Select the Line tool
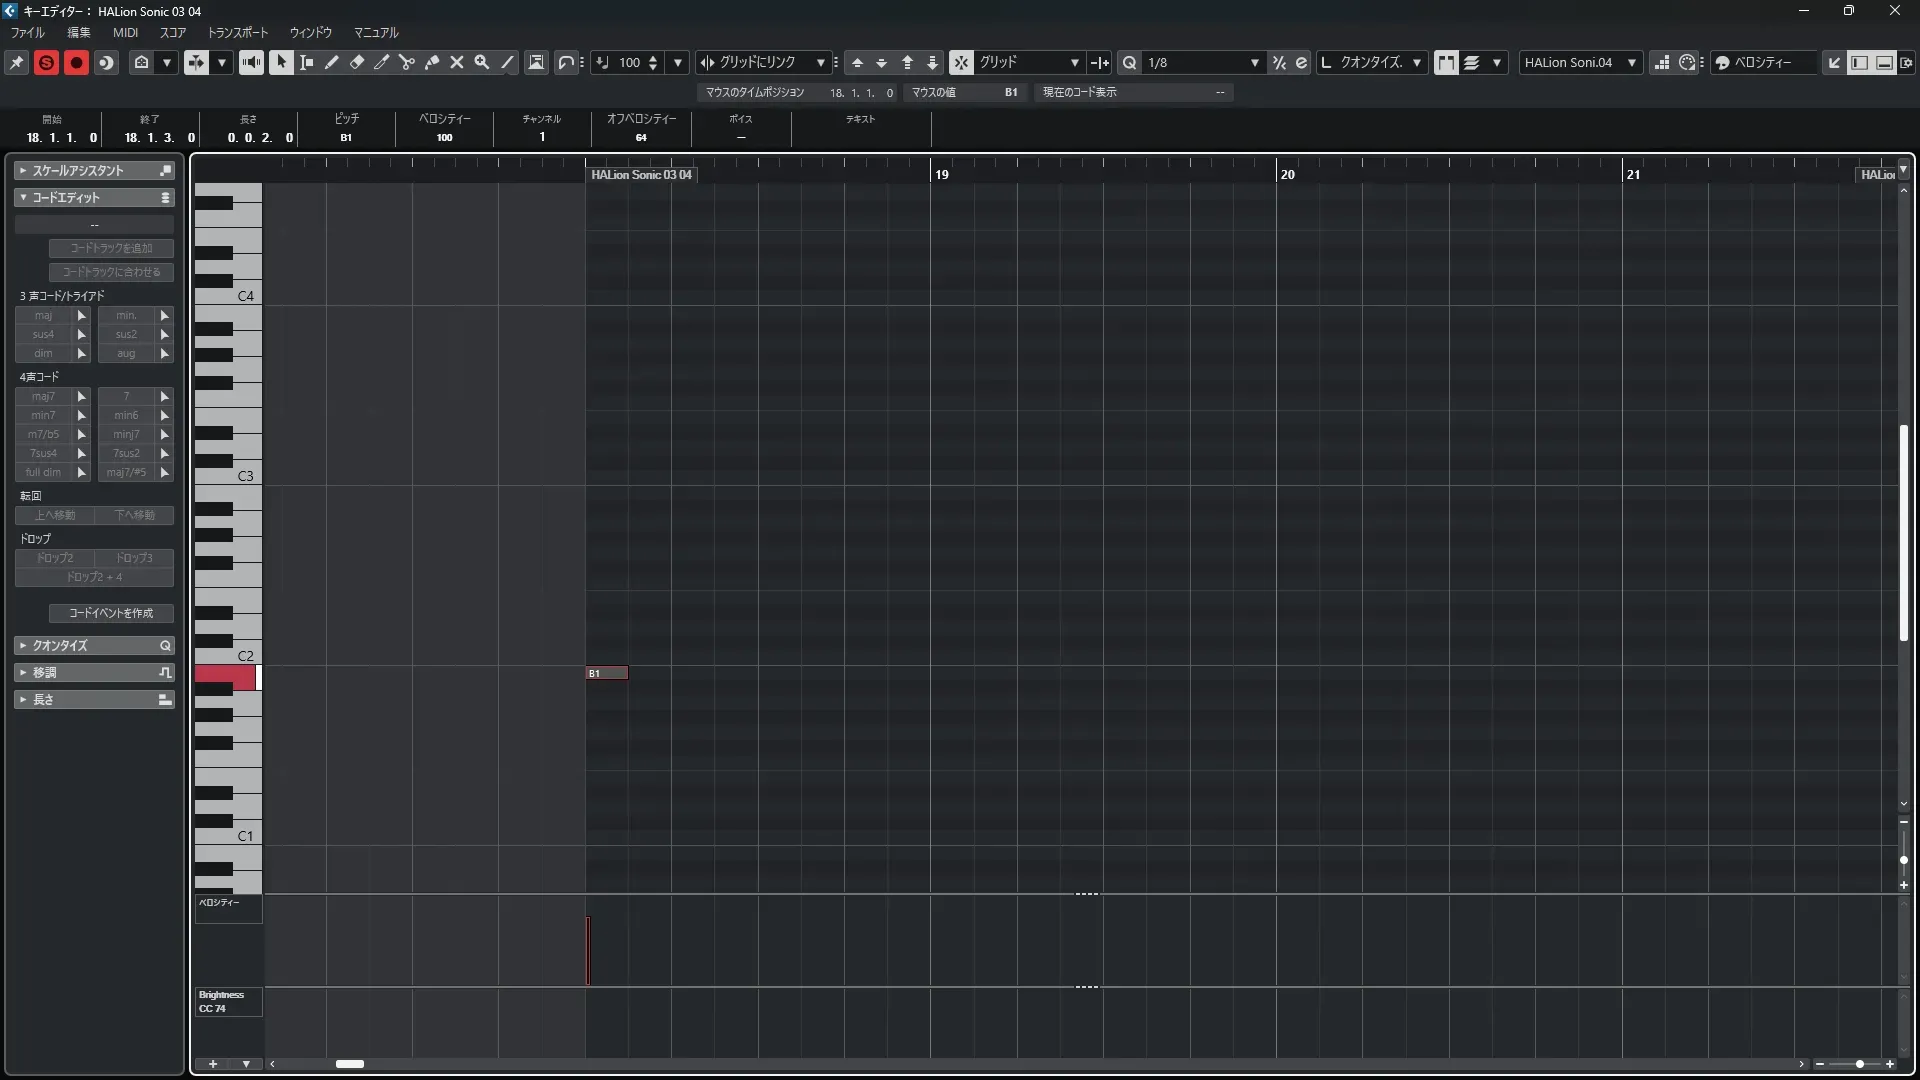The image size is (1920, 1080). (x=508, y=62)
